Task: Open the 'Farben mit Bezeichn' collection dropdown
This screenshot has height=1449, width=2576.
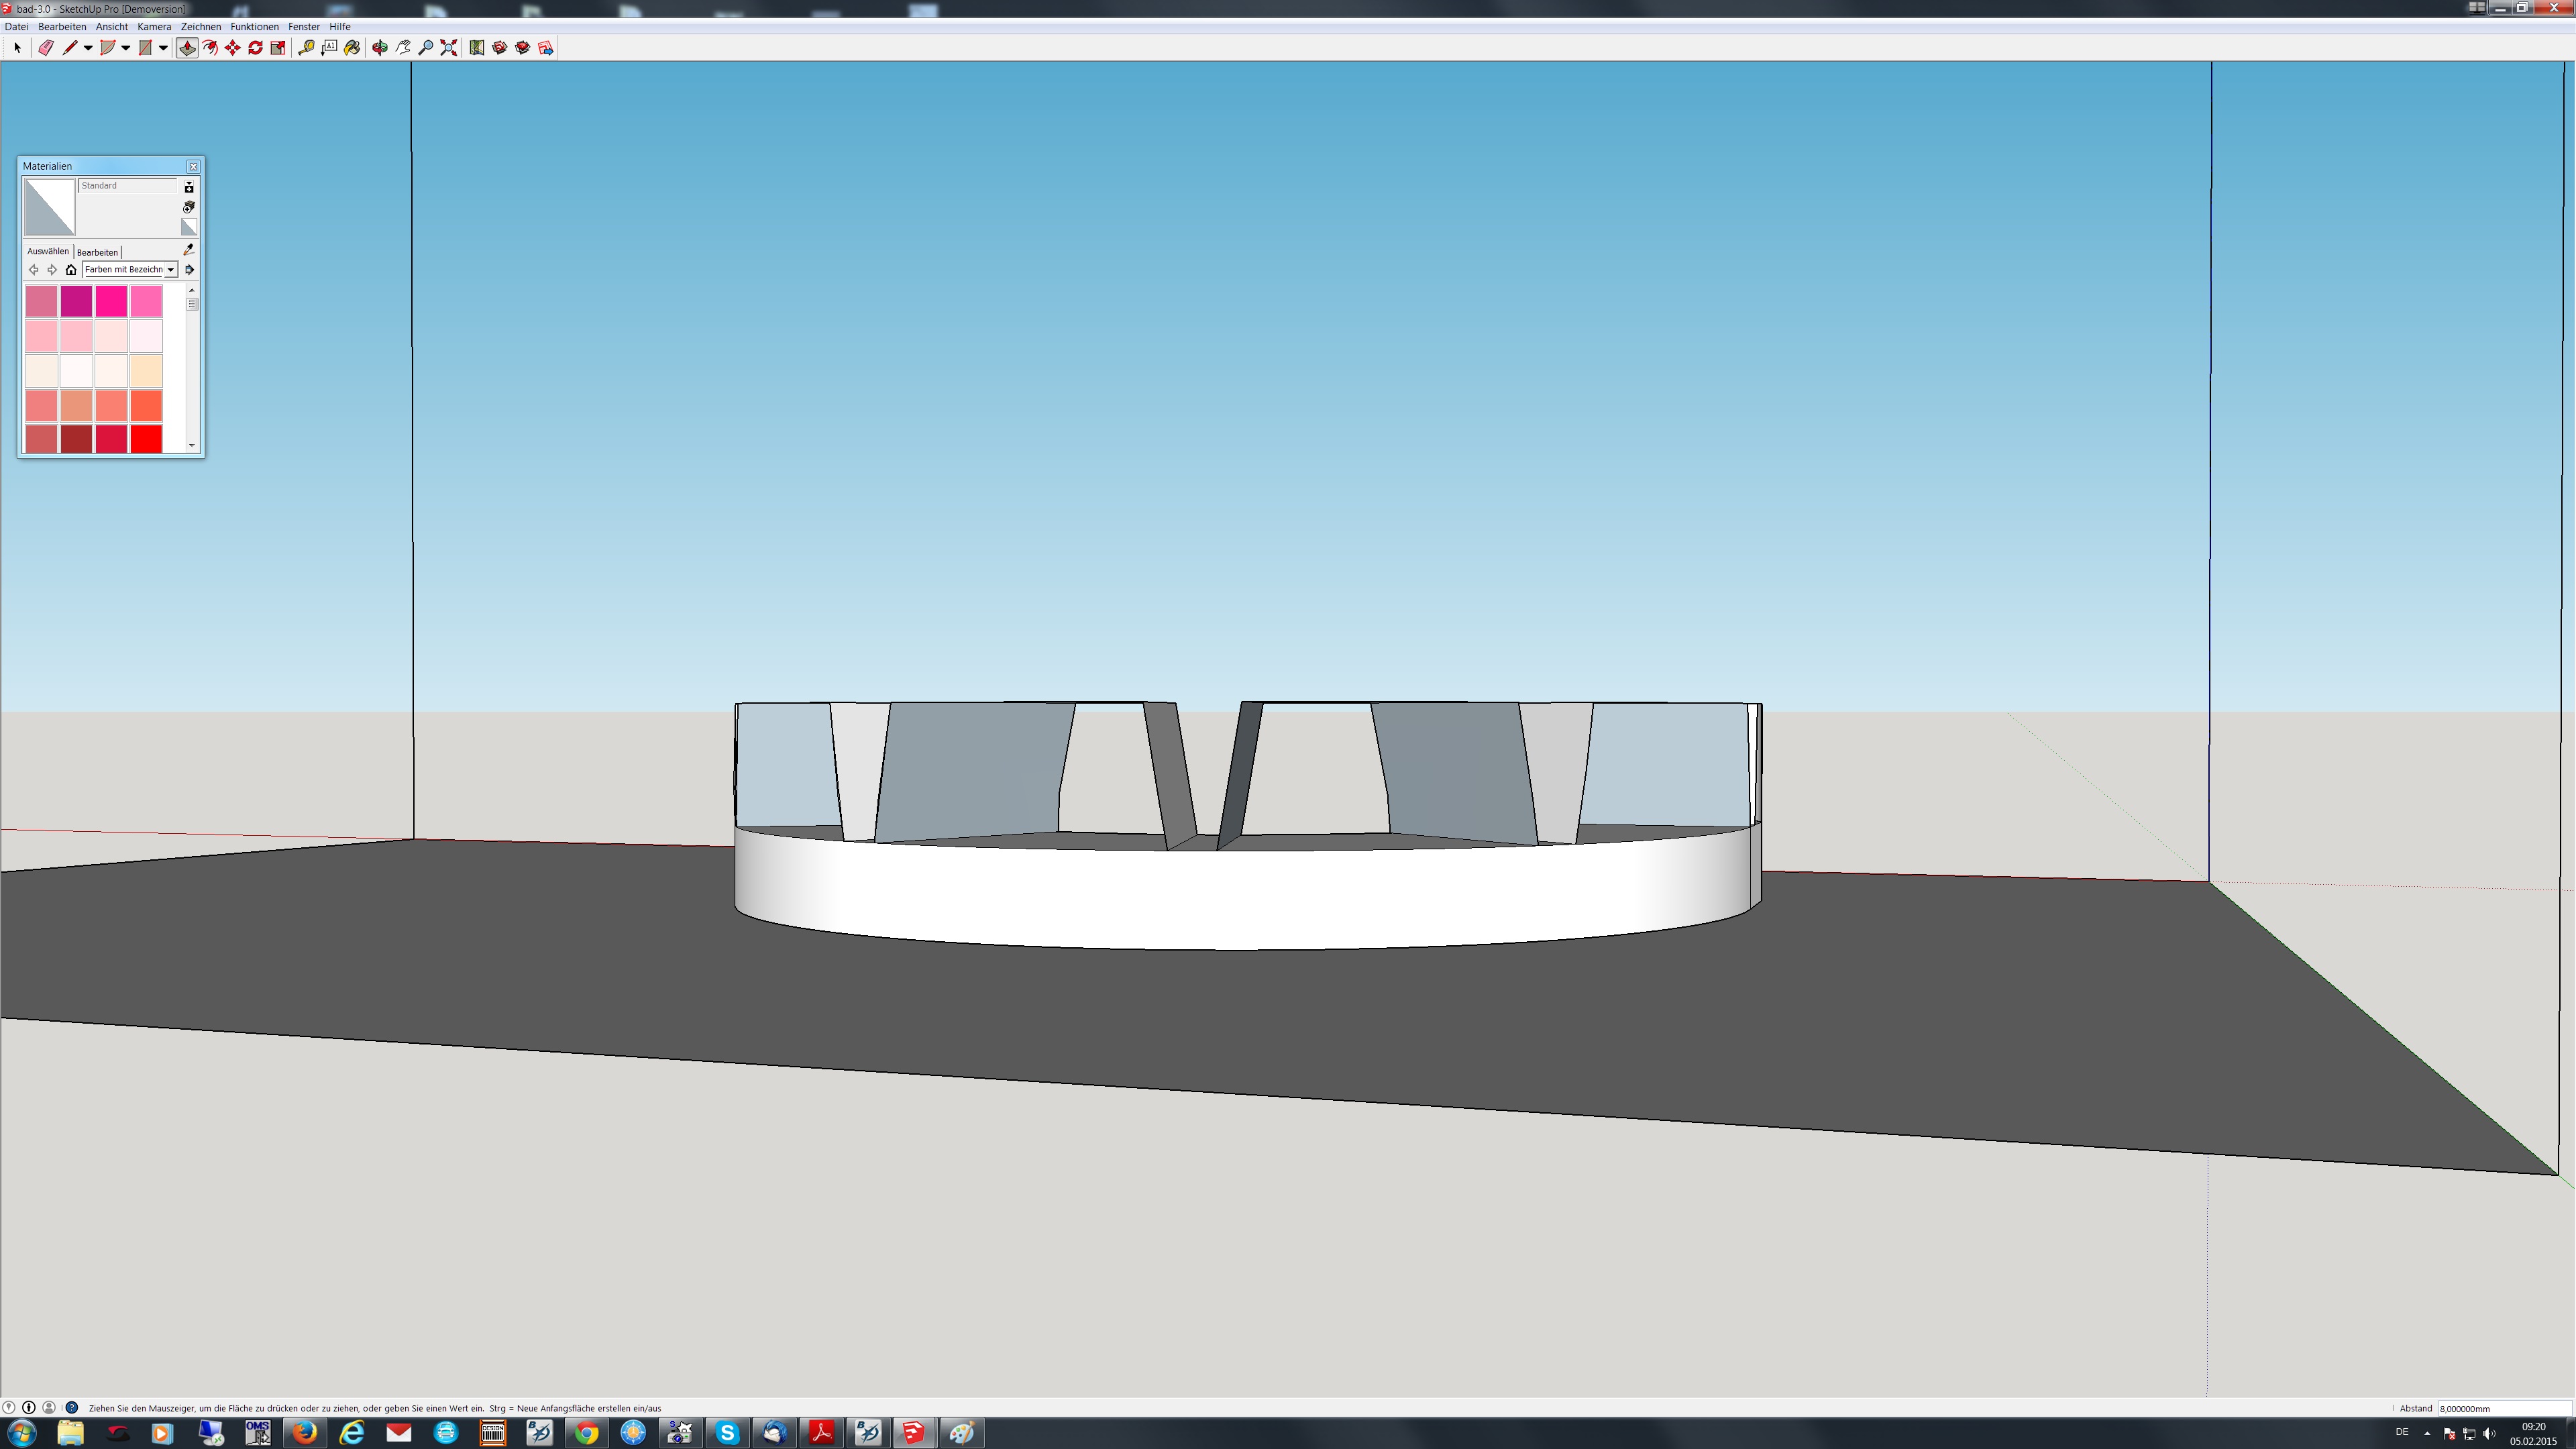Action: [x=171, y=270]
